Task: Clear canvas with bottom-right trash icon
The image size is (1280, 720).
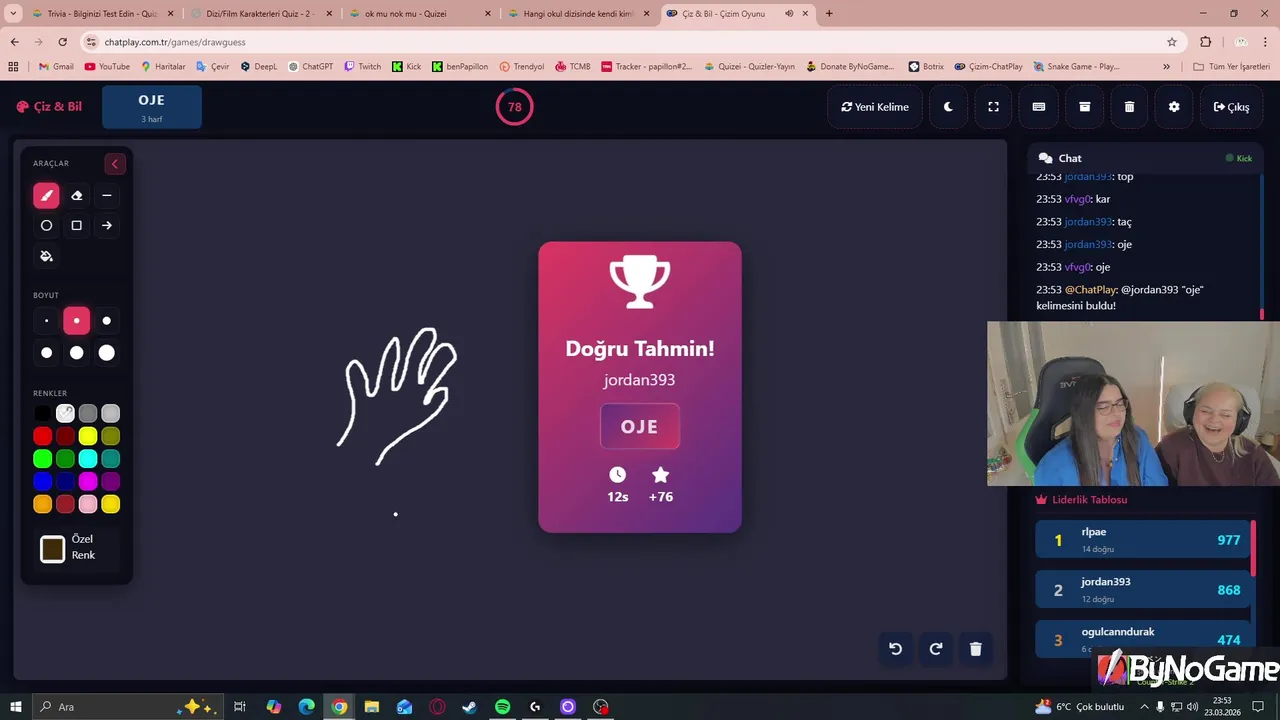Action: point(976,649)
